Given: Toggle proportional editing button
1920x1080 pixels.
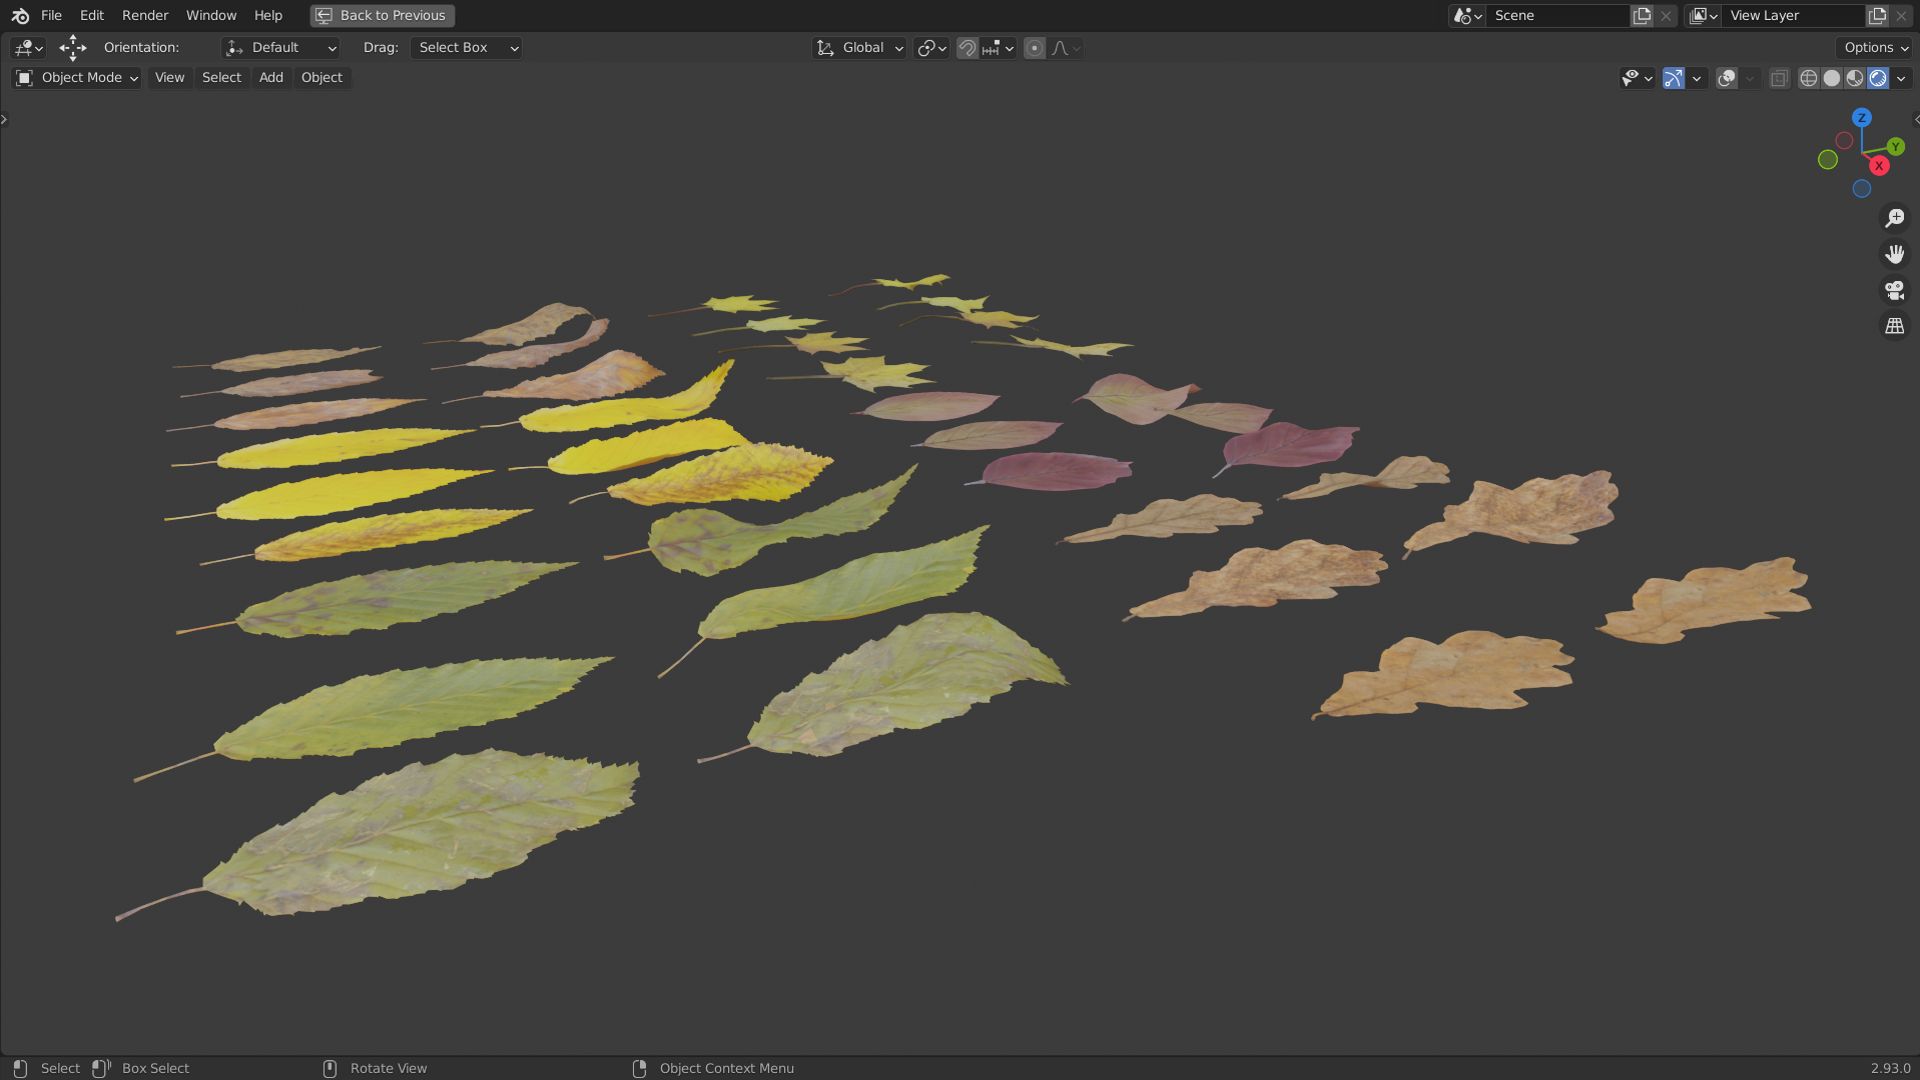Looking at the screenshot, I should 1035,48.
